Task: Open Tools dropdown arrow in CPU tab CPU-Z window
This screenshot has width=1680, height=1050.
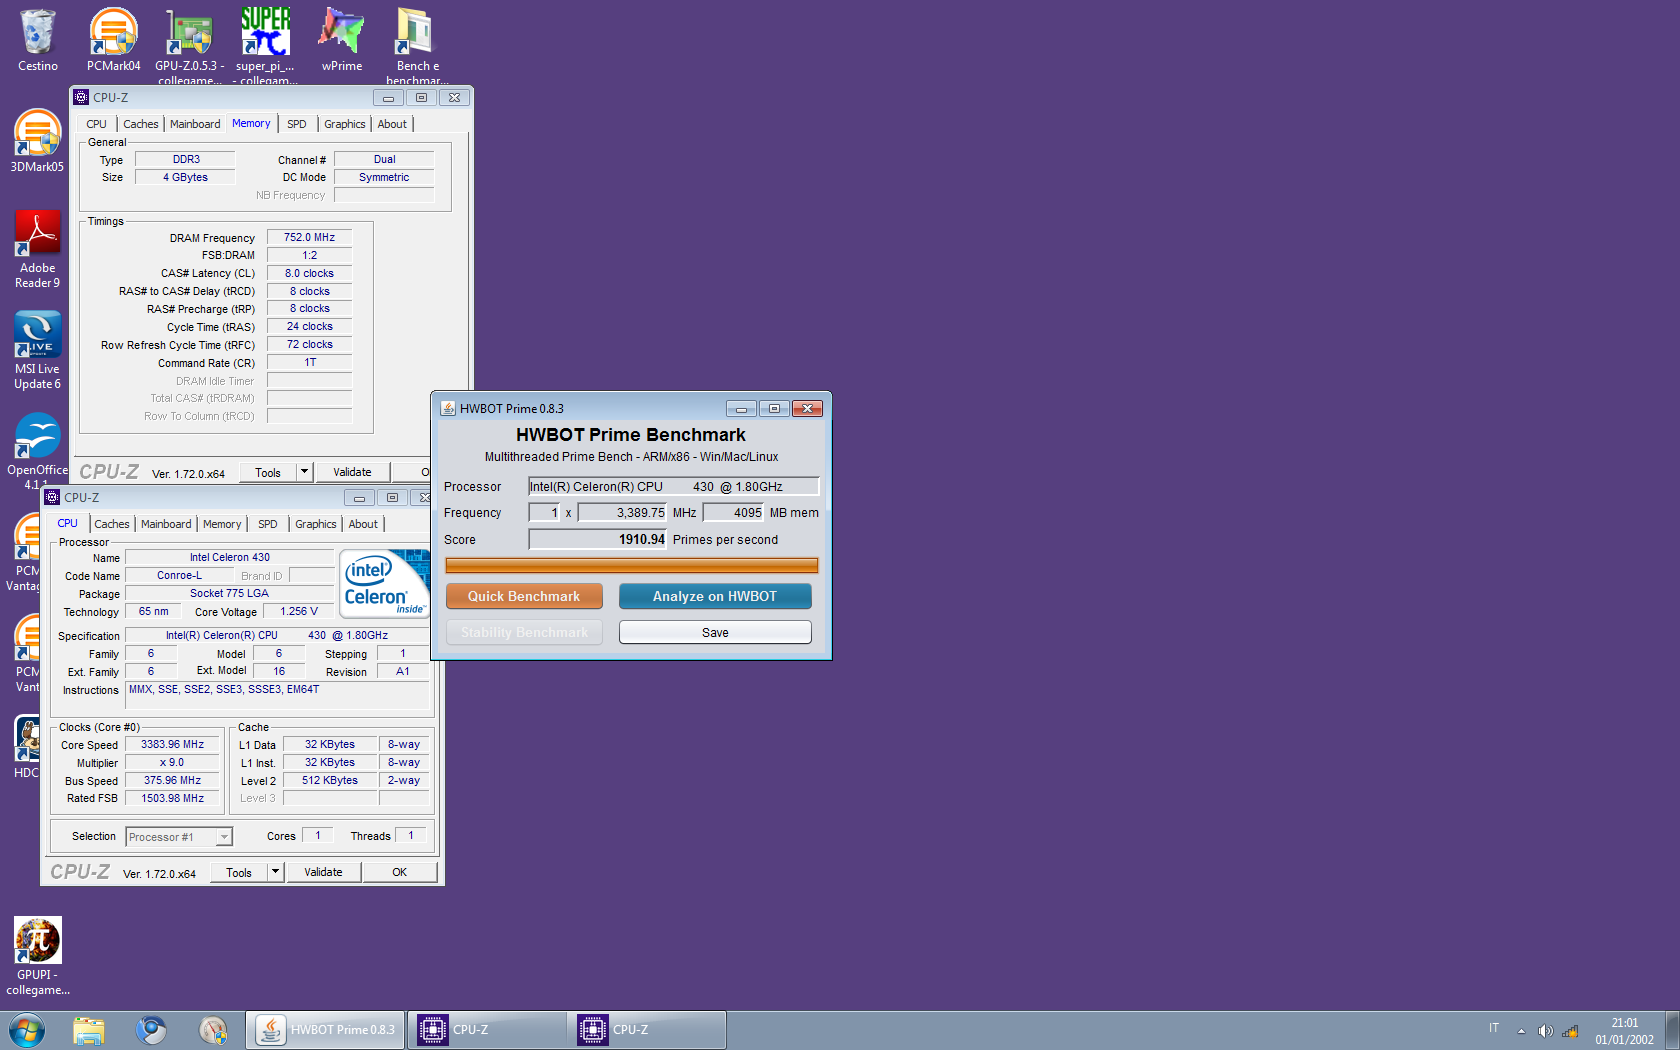Action: 275,871
